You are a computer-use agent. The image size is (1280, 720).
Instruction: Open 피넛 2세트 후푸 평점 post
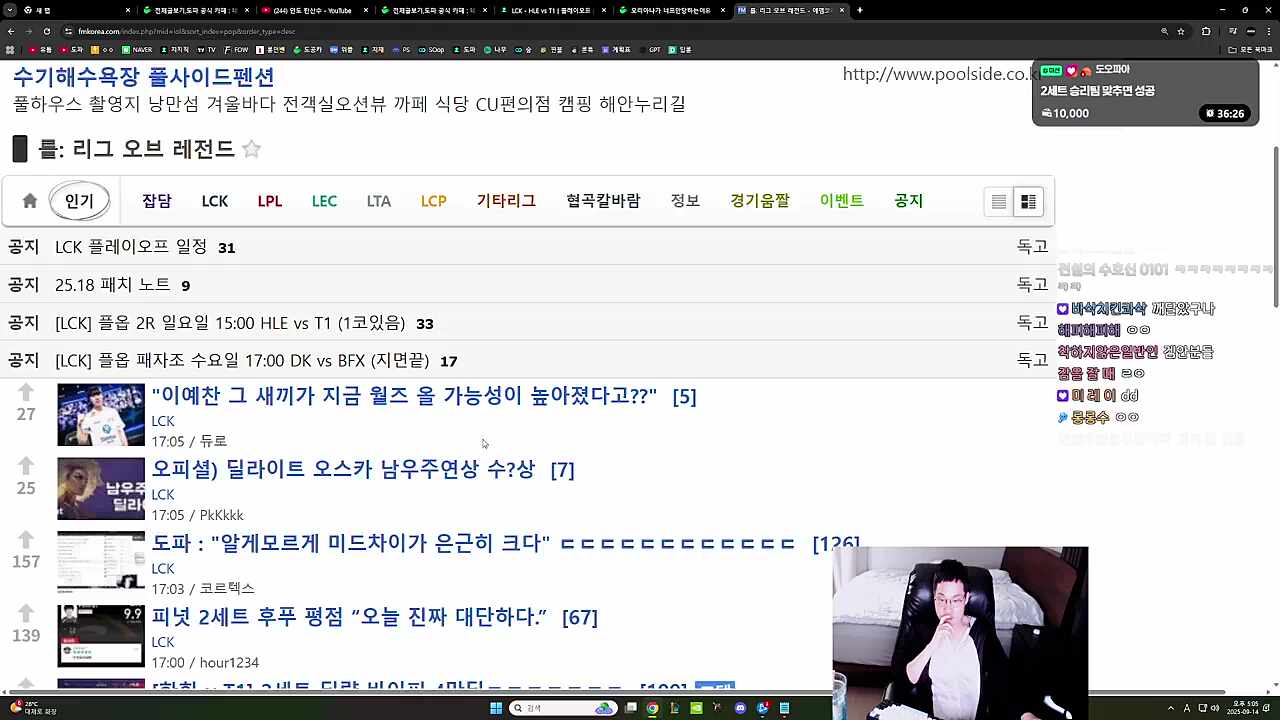[349, 617]
